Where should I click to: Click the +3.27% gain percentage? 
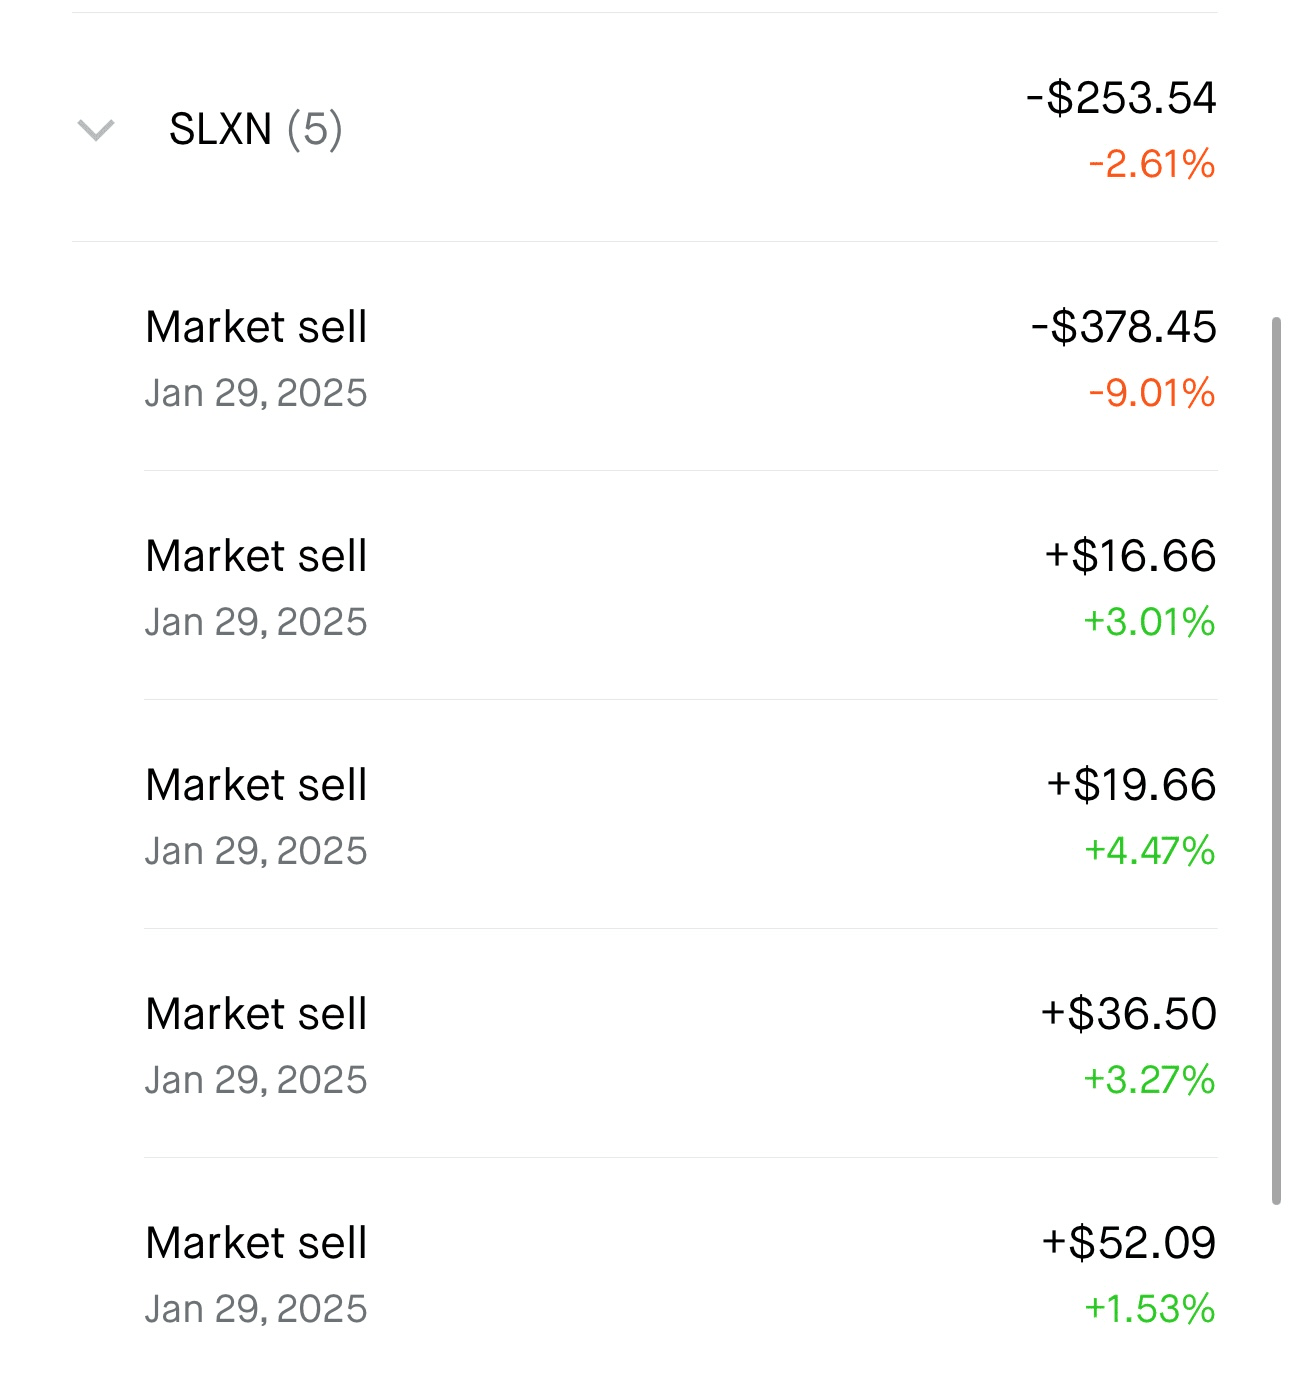tap(1149, 1080)
